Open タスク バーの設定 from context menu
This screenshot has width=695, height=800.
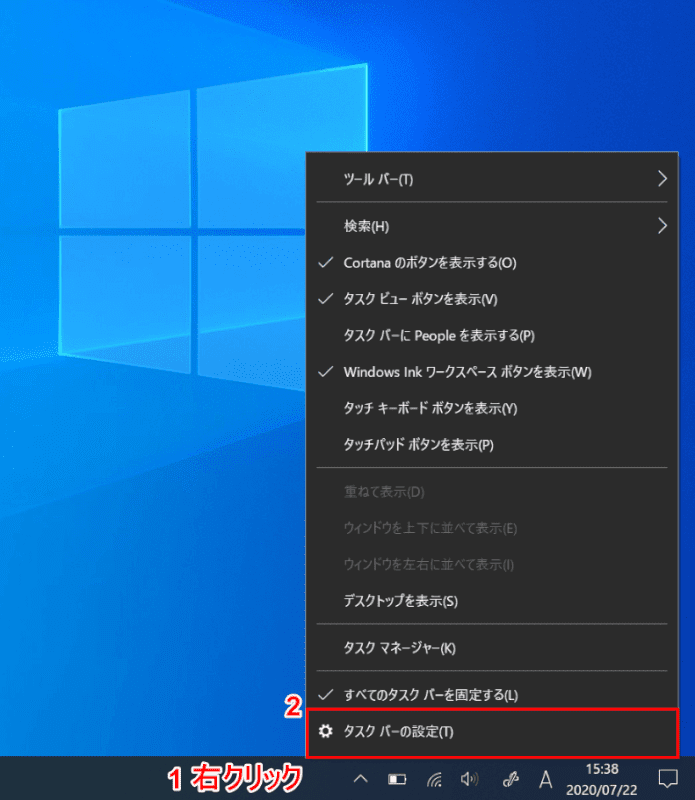tap(492, 732)
